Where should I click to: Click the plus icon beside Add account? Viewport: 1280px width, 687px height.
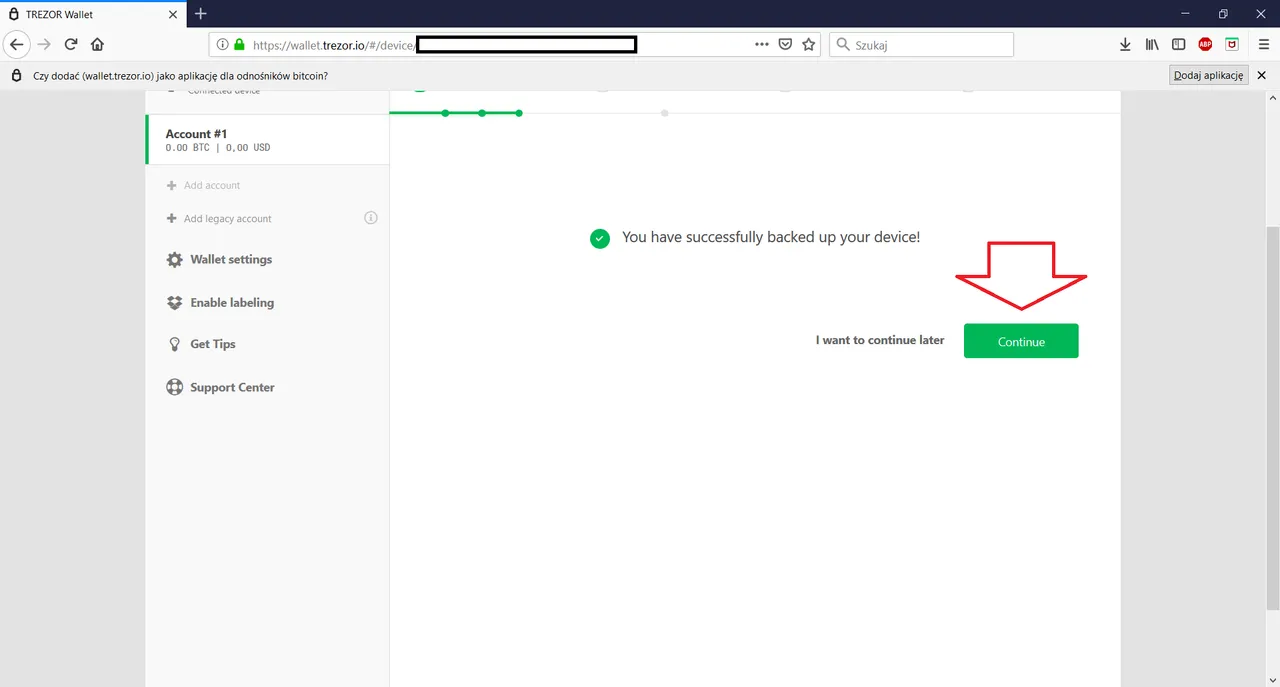tap(172, 185)
